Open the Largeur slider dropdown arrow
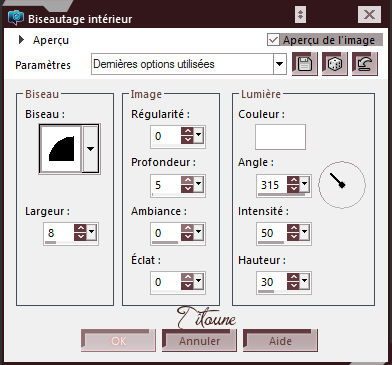This screenshot has width=392, height=365. pyautogui.click(x=91, y=232)
